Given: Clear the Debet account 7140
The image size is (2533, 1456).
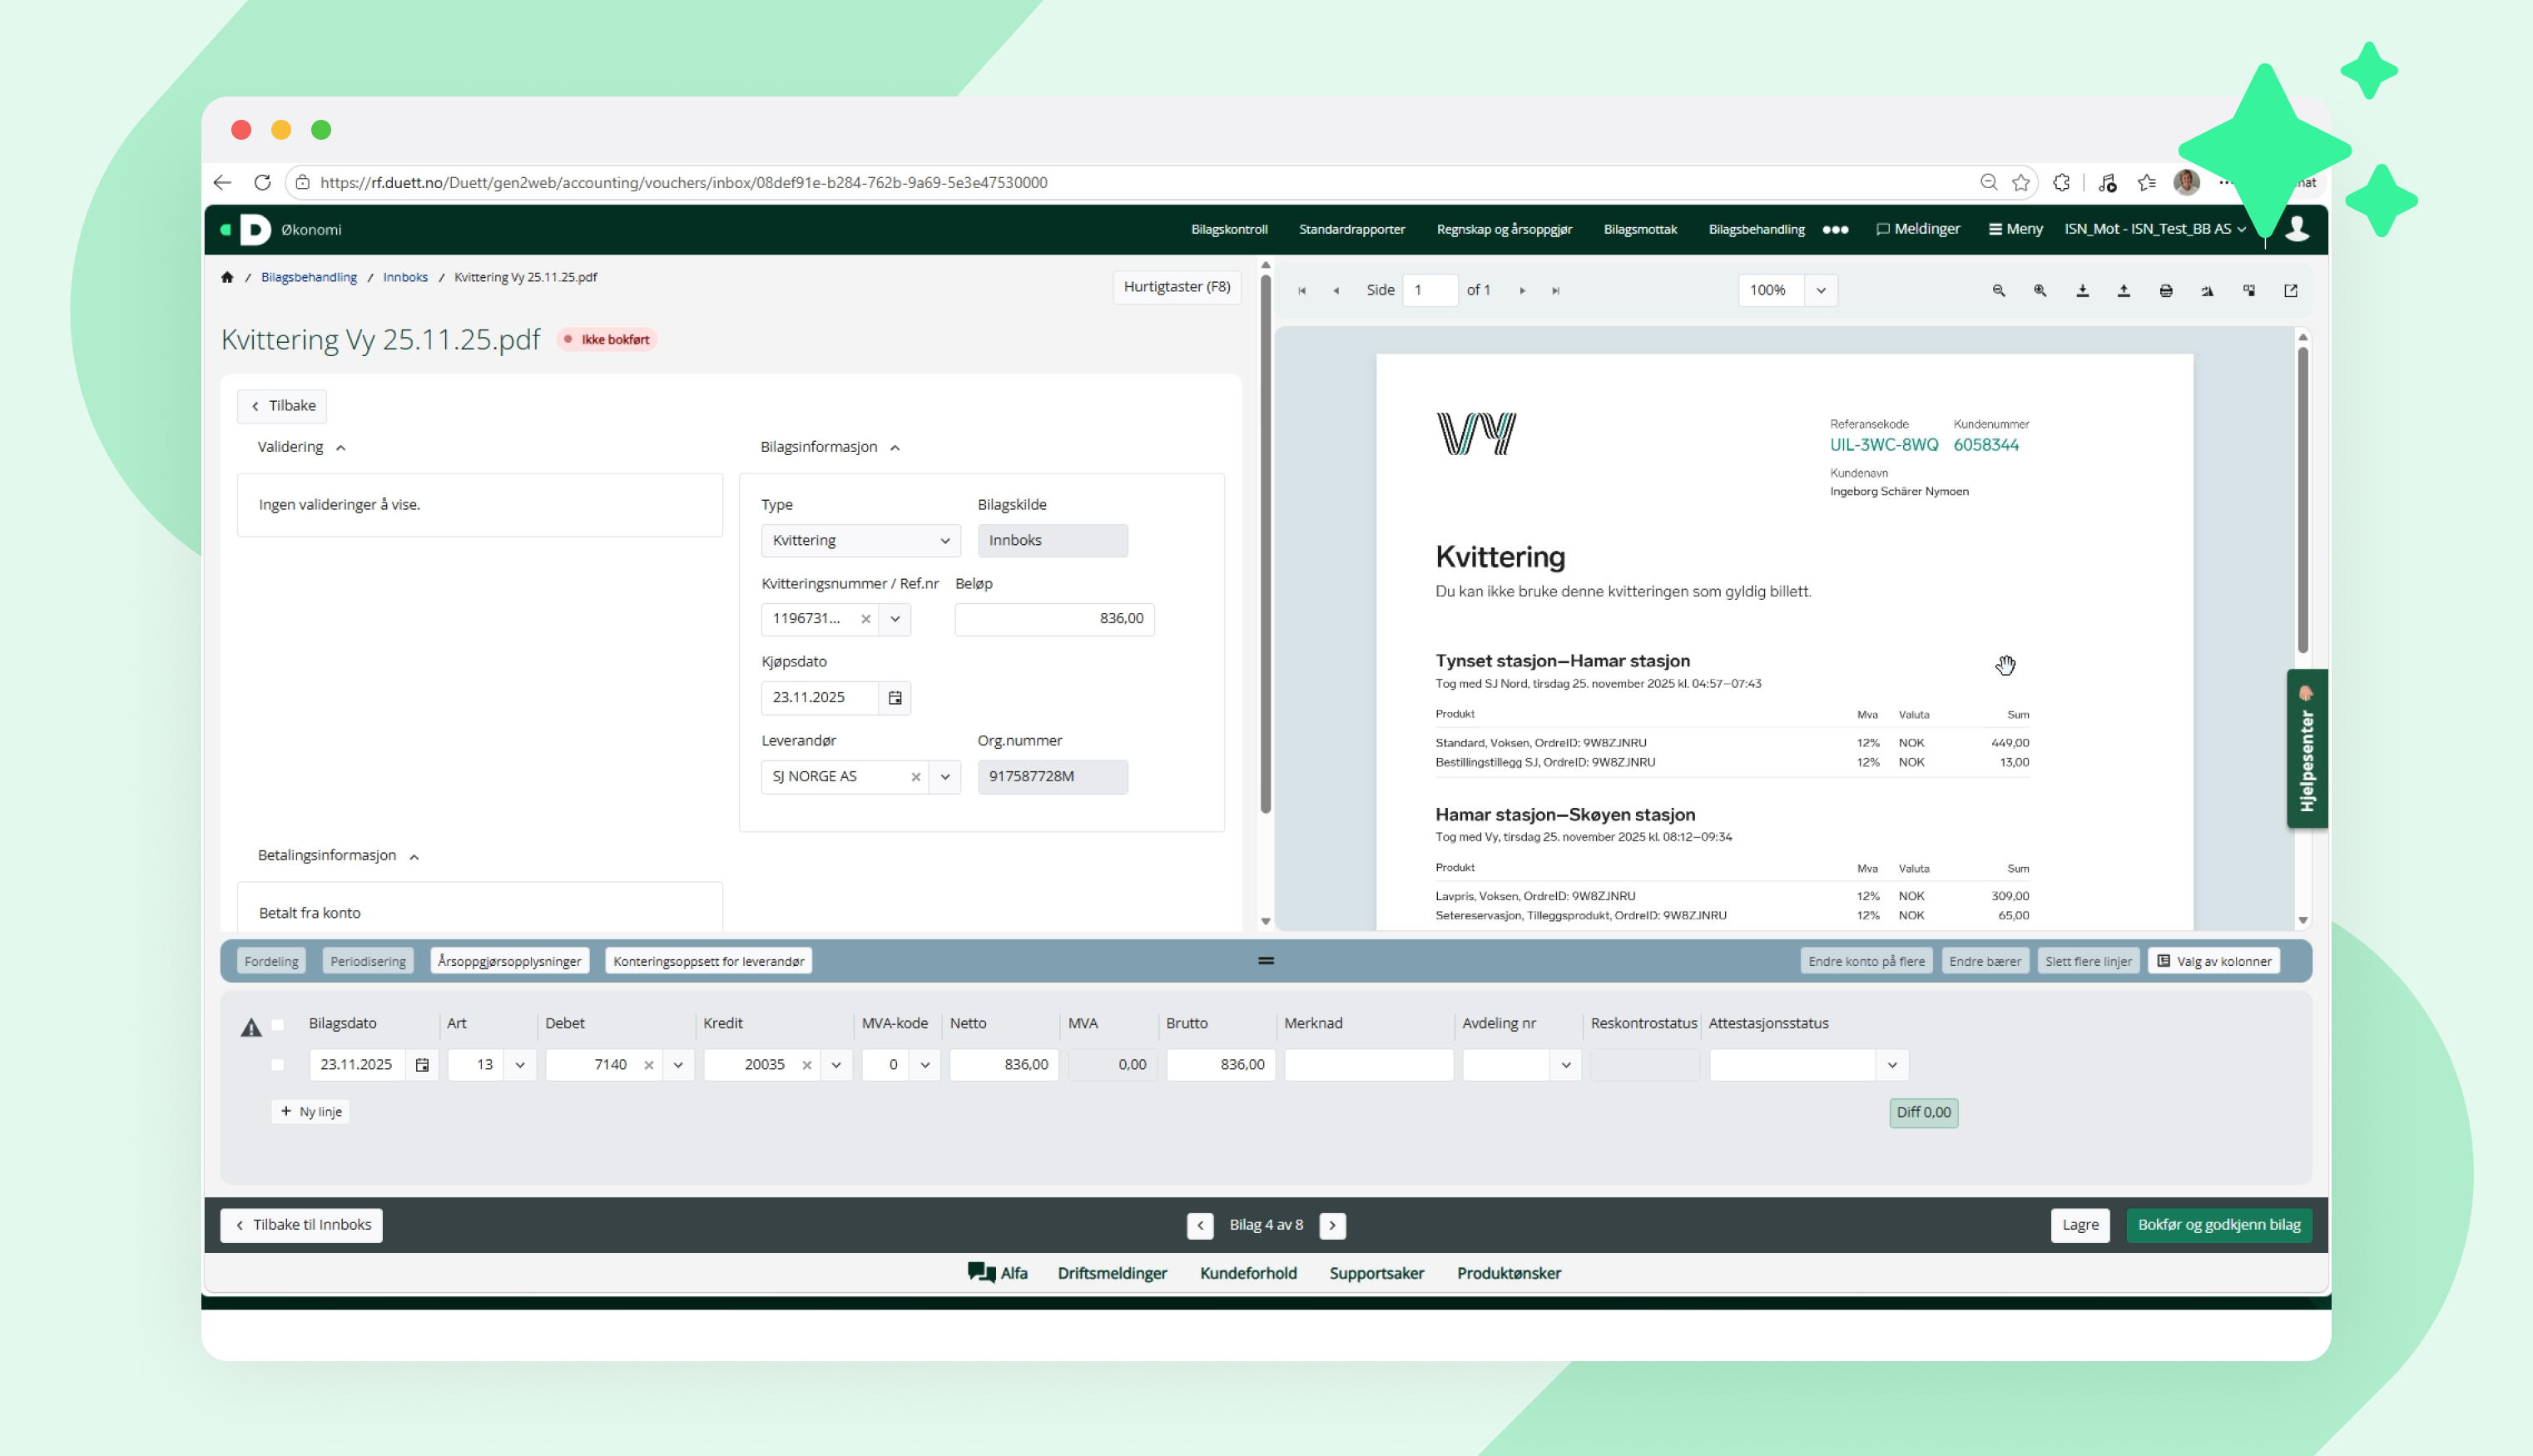Looking at the screenshot, I should (649, 1065).
